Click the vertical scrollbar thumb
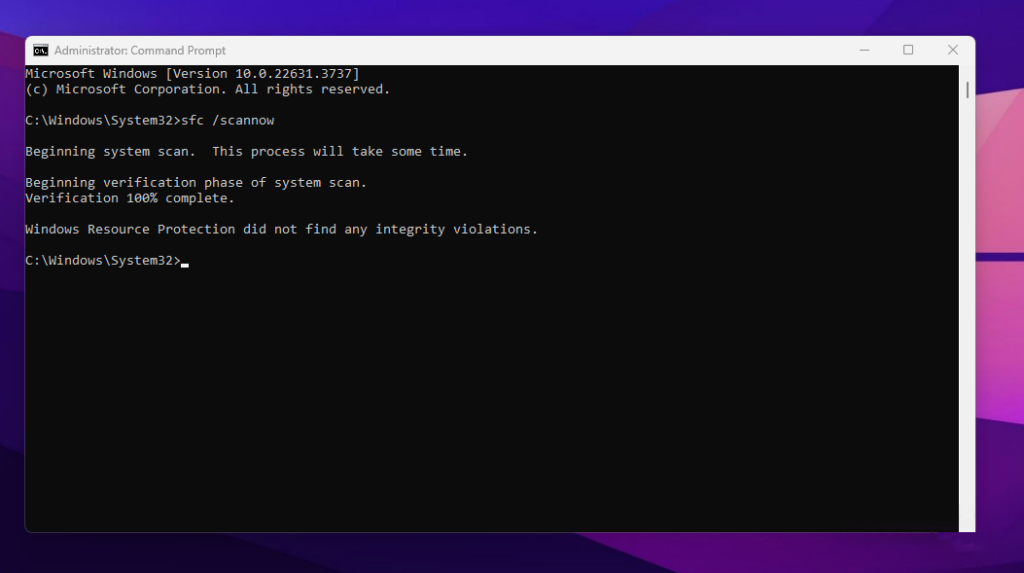This screenshot has width=1024, height=573. coord(967,89)
